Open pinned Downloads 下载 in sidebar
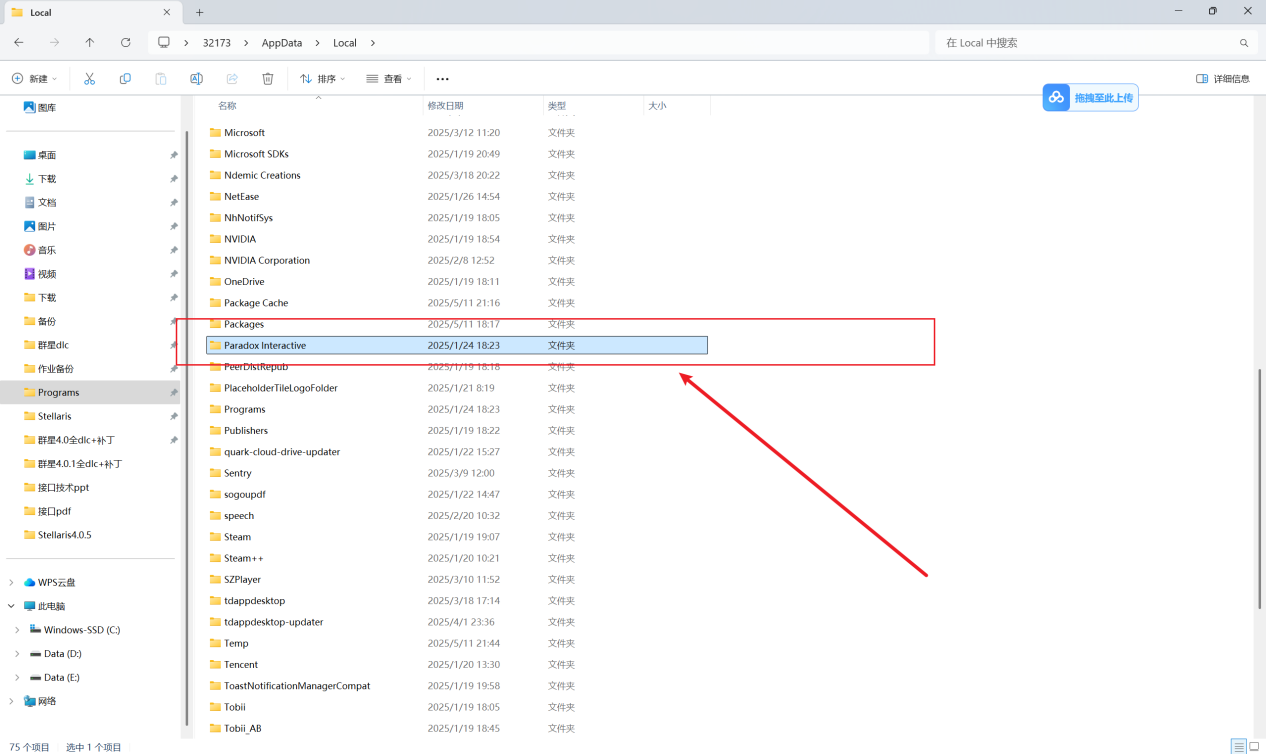This screenshot has height=754, width=1266. click(40, 179)
